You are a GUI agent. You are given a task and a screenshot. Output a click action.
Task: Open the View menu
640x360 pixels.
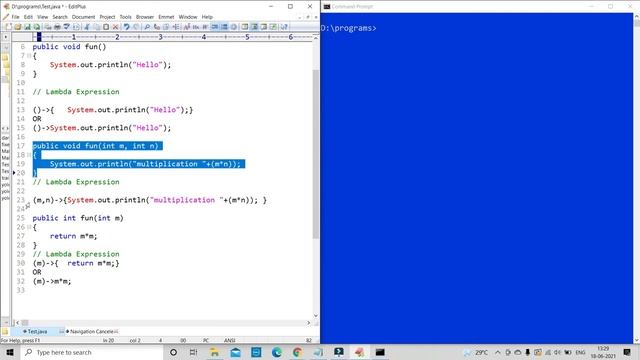tap(42, 17)
